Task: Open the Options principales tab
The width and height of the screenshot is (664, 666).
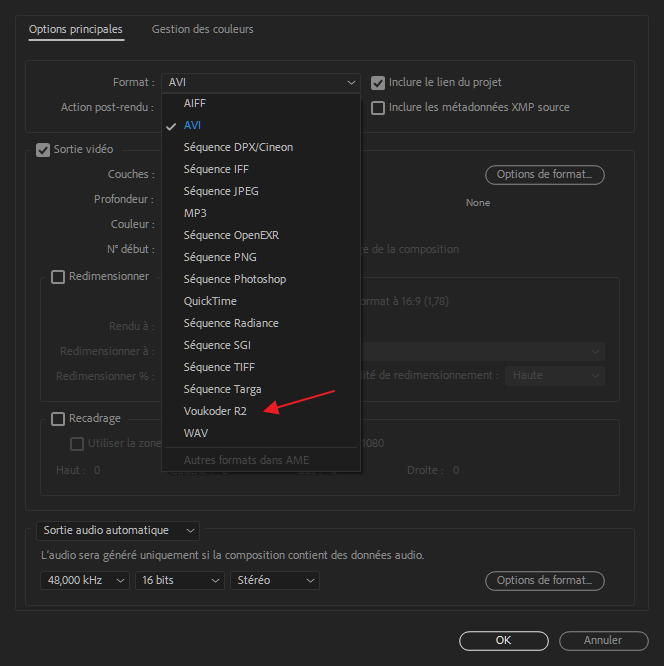Action: click(76, 29)
